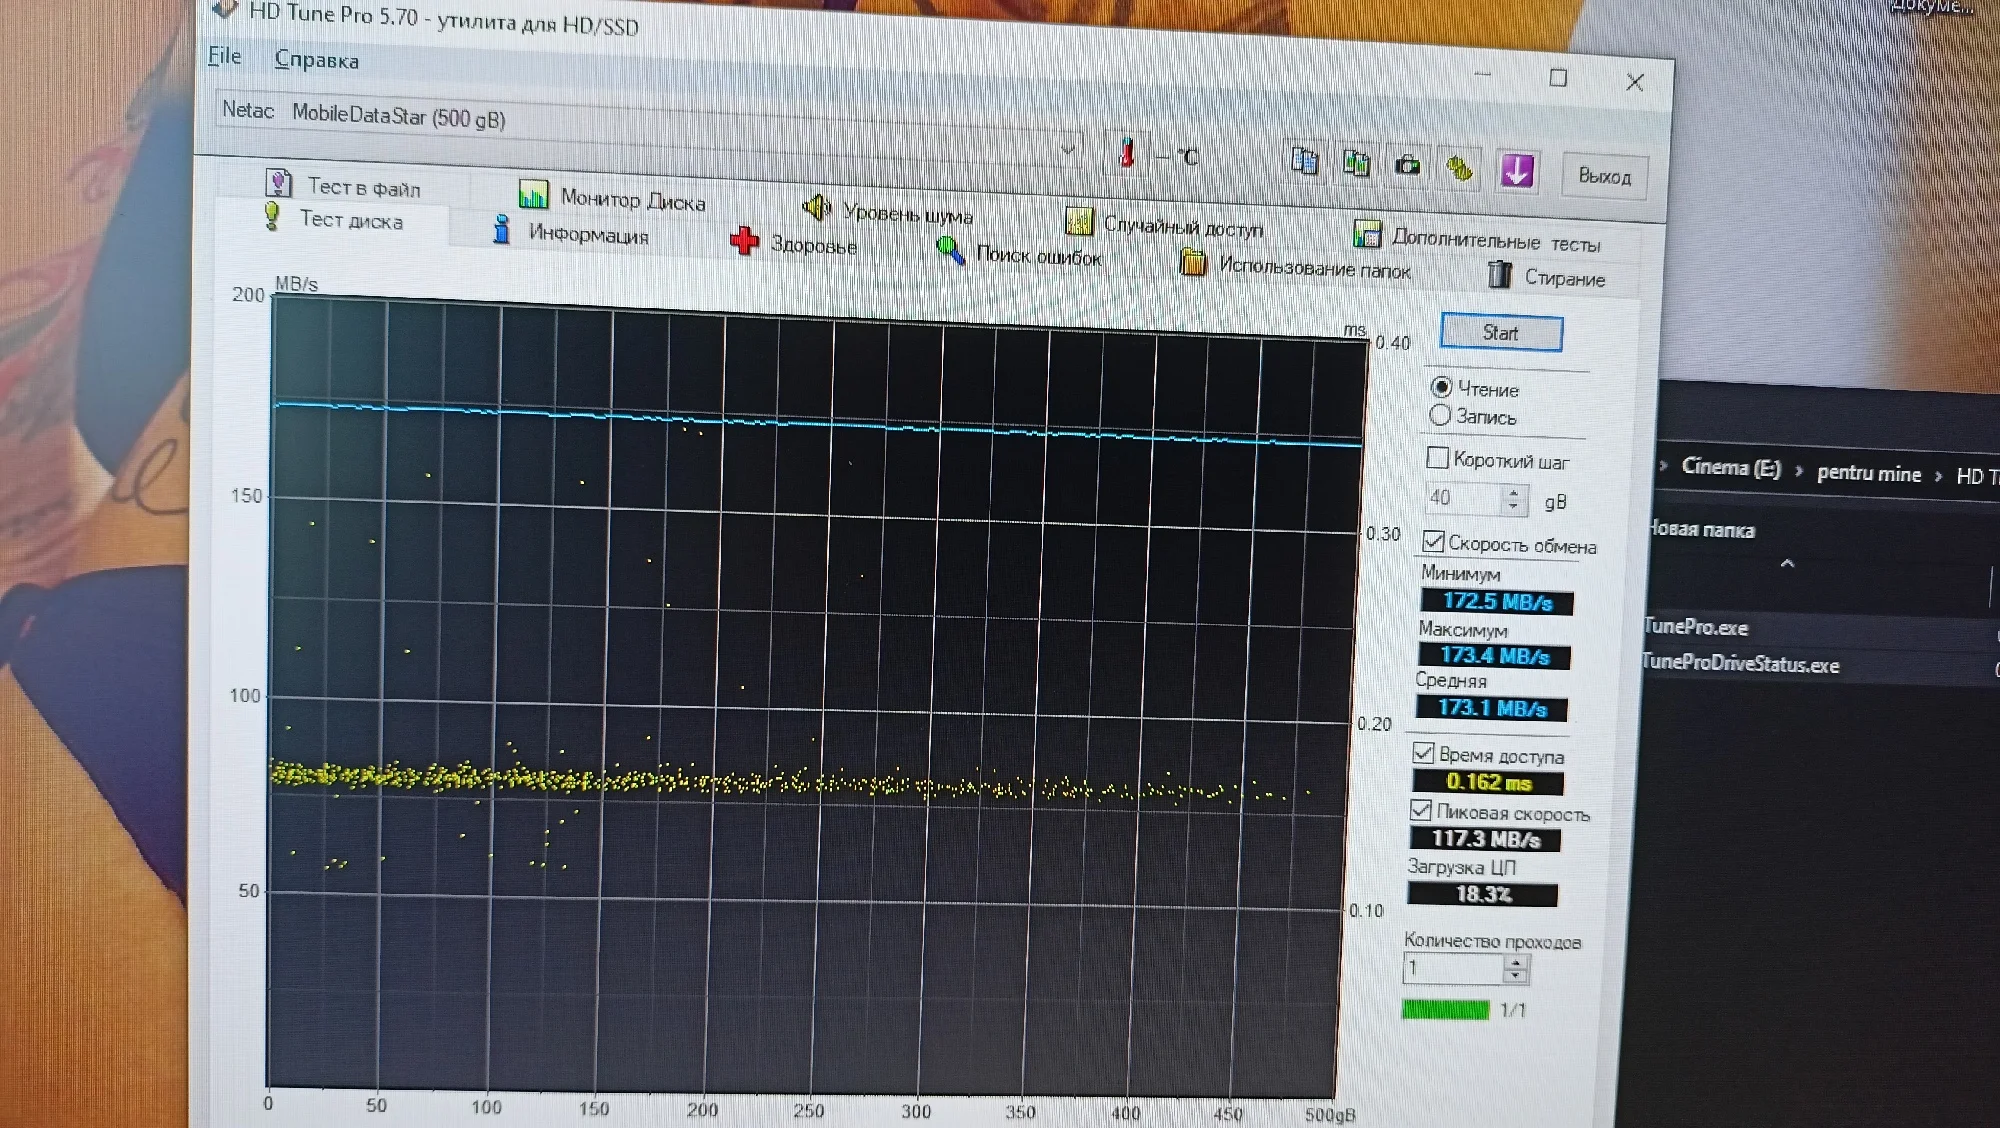The image size is (2000, 1128).
Task: Click the purple minimize-to-tray arrow icon
Action: (x=1517, y=171)
